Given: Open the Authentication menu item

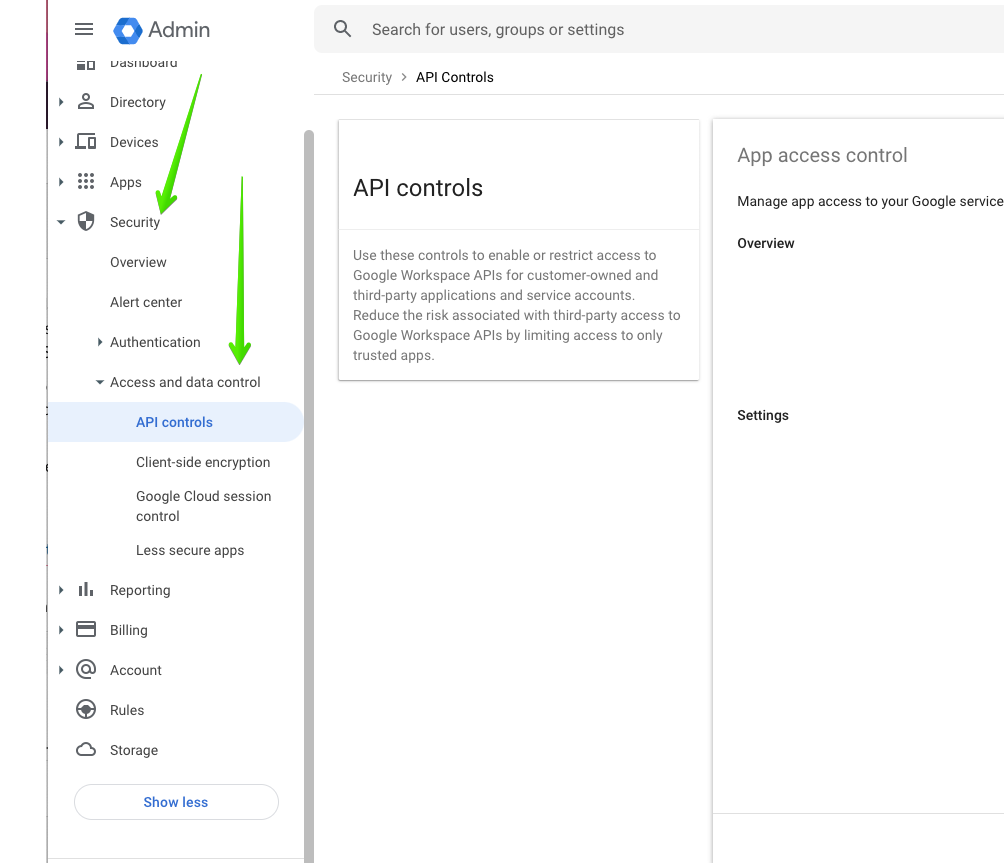Looking at the screenshot, I should pos(155,342).
